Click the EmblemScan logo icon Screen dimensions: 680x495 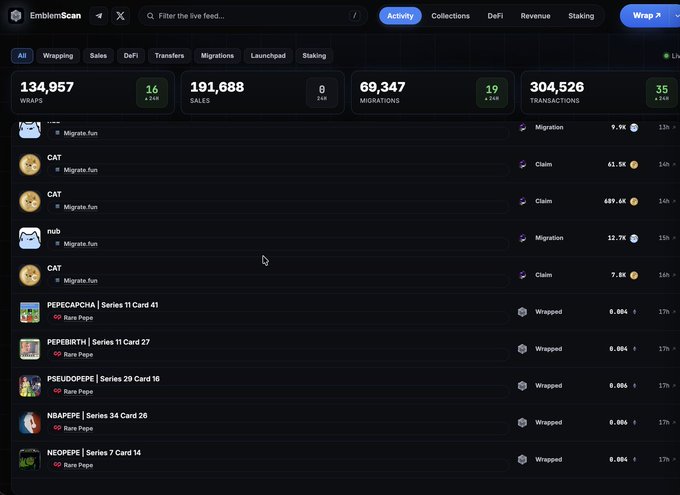point(16,16)
